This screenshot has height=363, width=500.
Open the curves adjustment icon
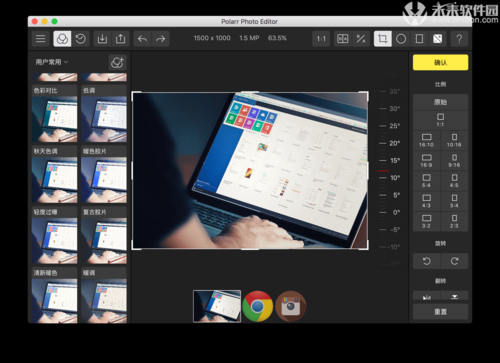coord(361,39)
